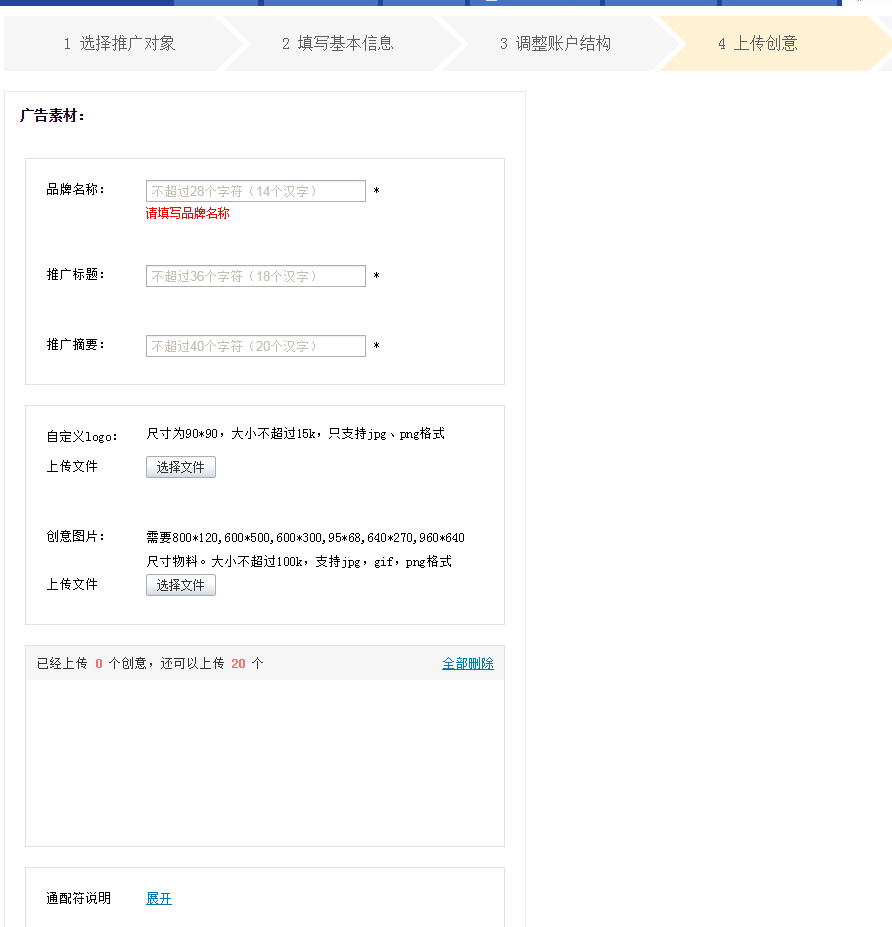Screen dimensions: 892x927
Task: Choose file for 创意图片 upload
Action: coord(180,585)
